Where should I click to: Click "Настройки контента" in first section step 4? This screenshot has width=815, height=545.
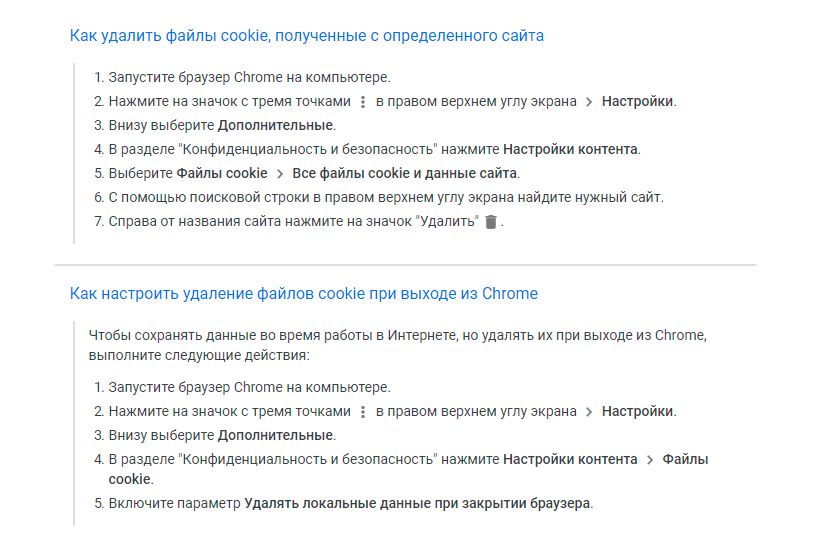pyautogui.click(x=570, y=150)
